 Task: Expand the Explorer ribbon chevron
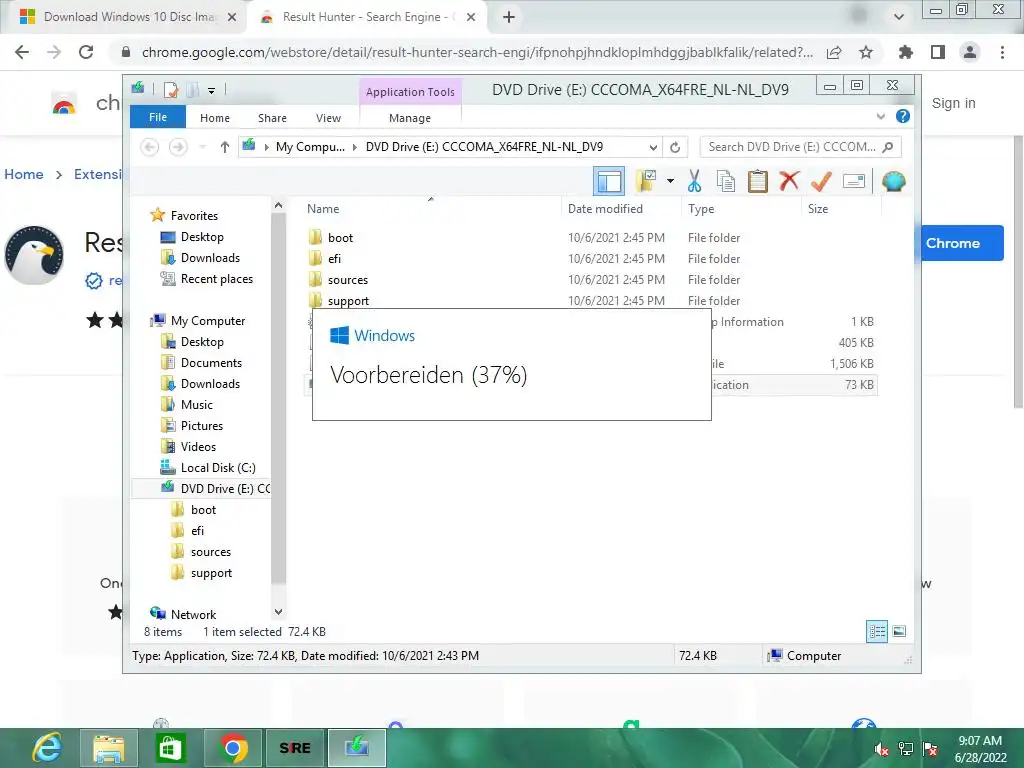pyautogui.click(x=880, y=116)
